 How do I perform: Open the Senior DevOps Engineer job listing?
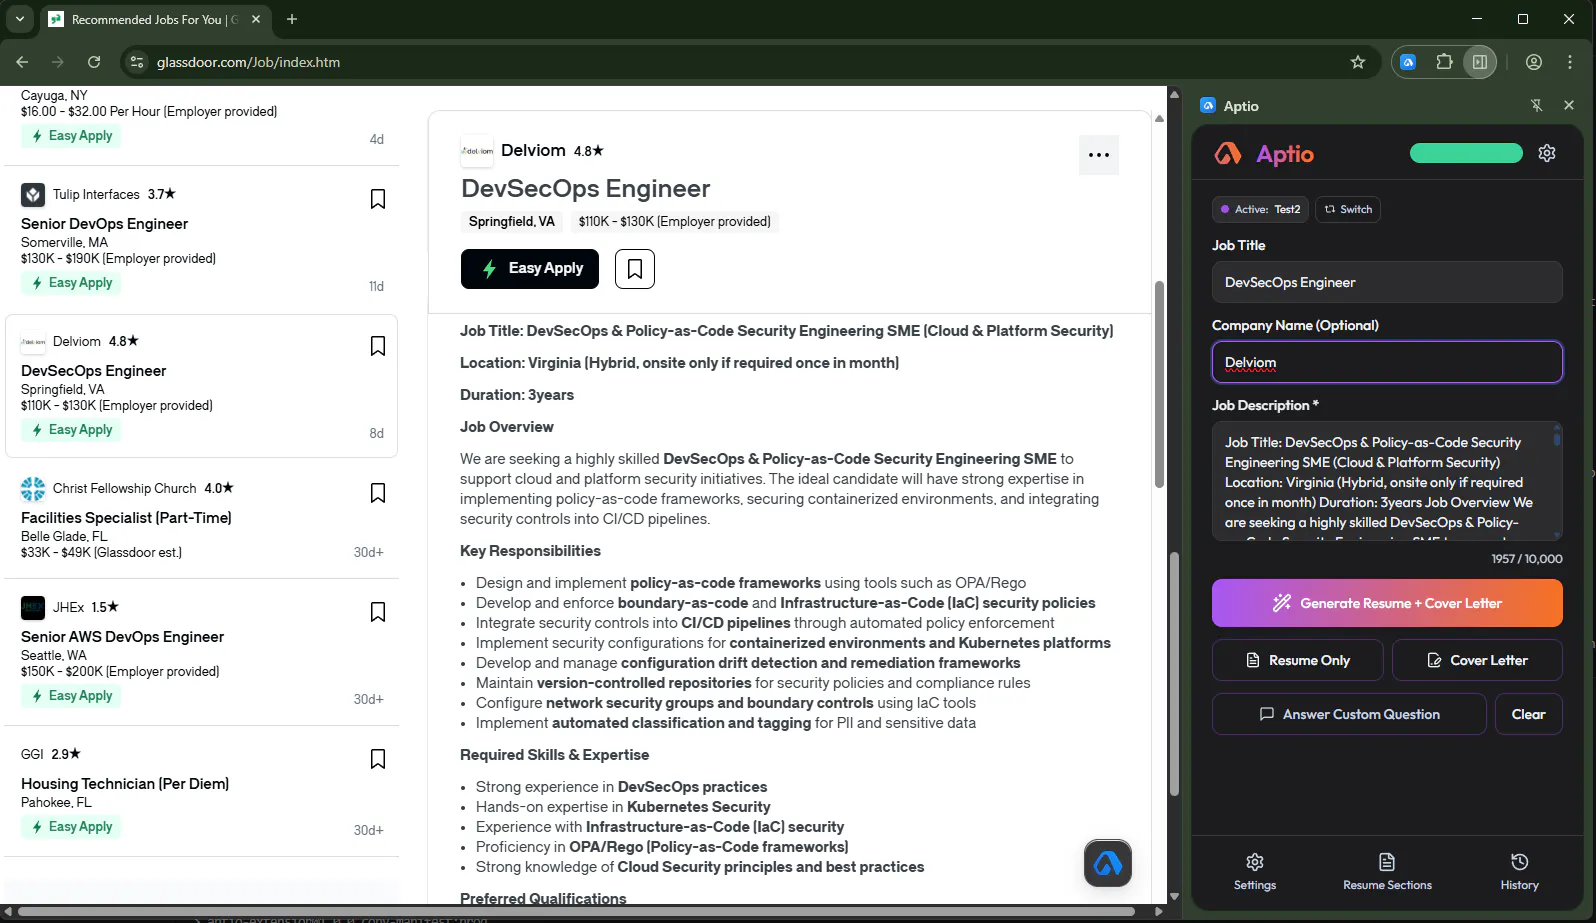[x=104, y=224]
